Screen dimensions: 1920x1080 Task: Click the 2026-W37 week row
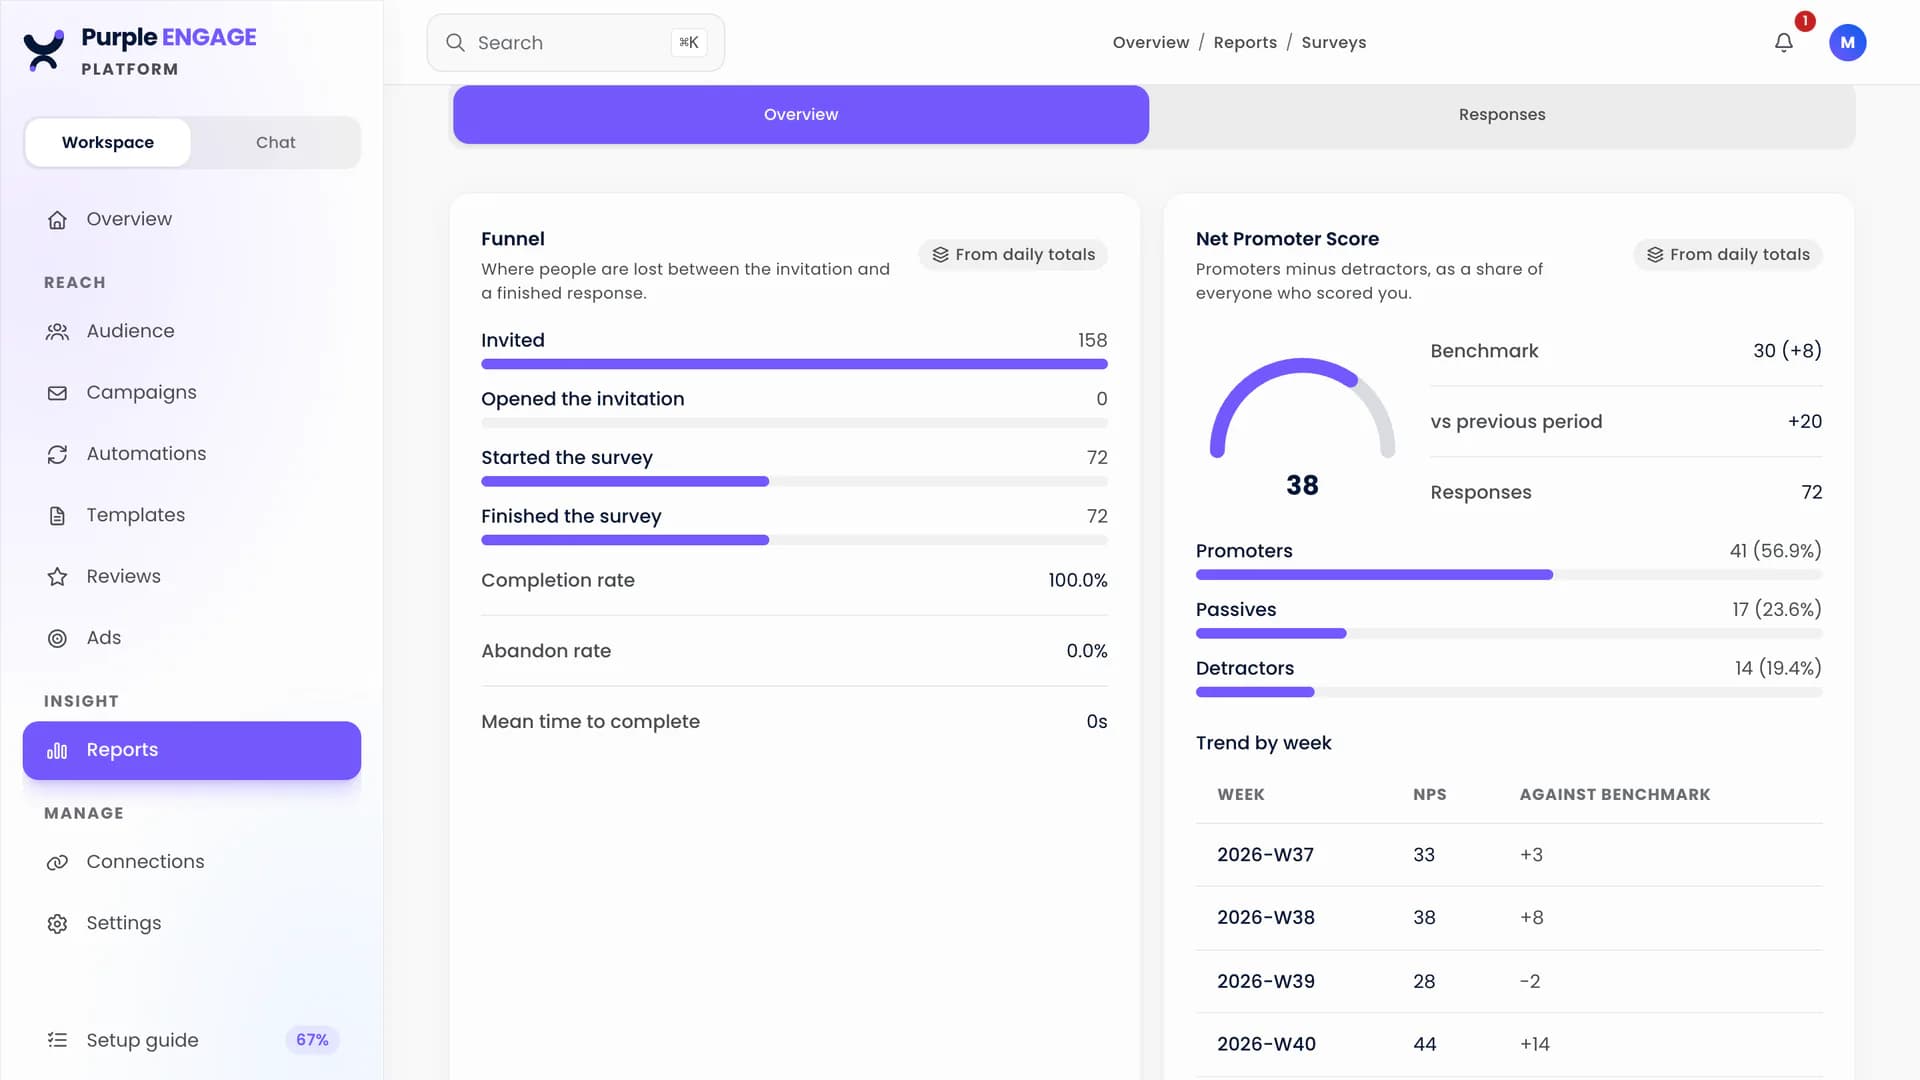coord(1509,855)
